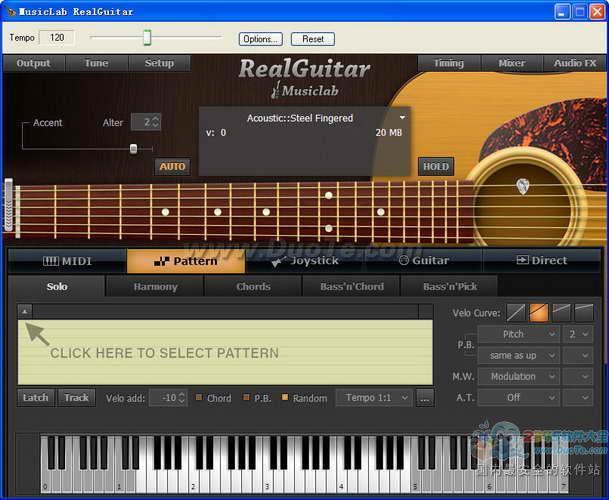Toggle the Random checkbox
The image size is (609, 500).
coord(285,397)
